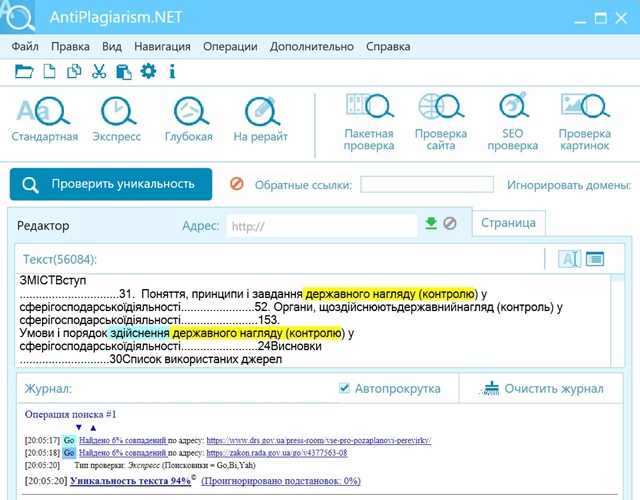Focus the Адрес http:// input field
640x500 pixels.
[322, 226]
